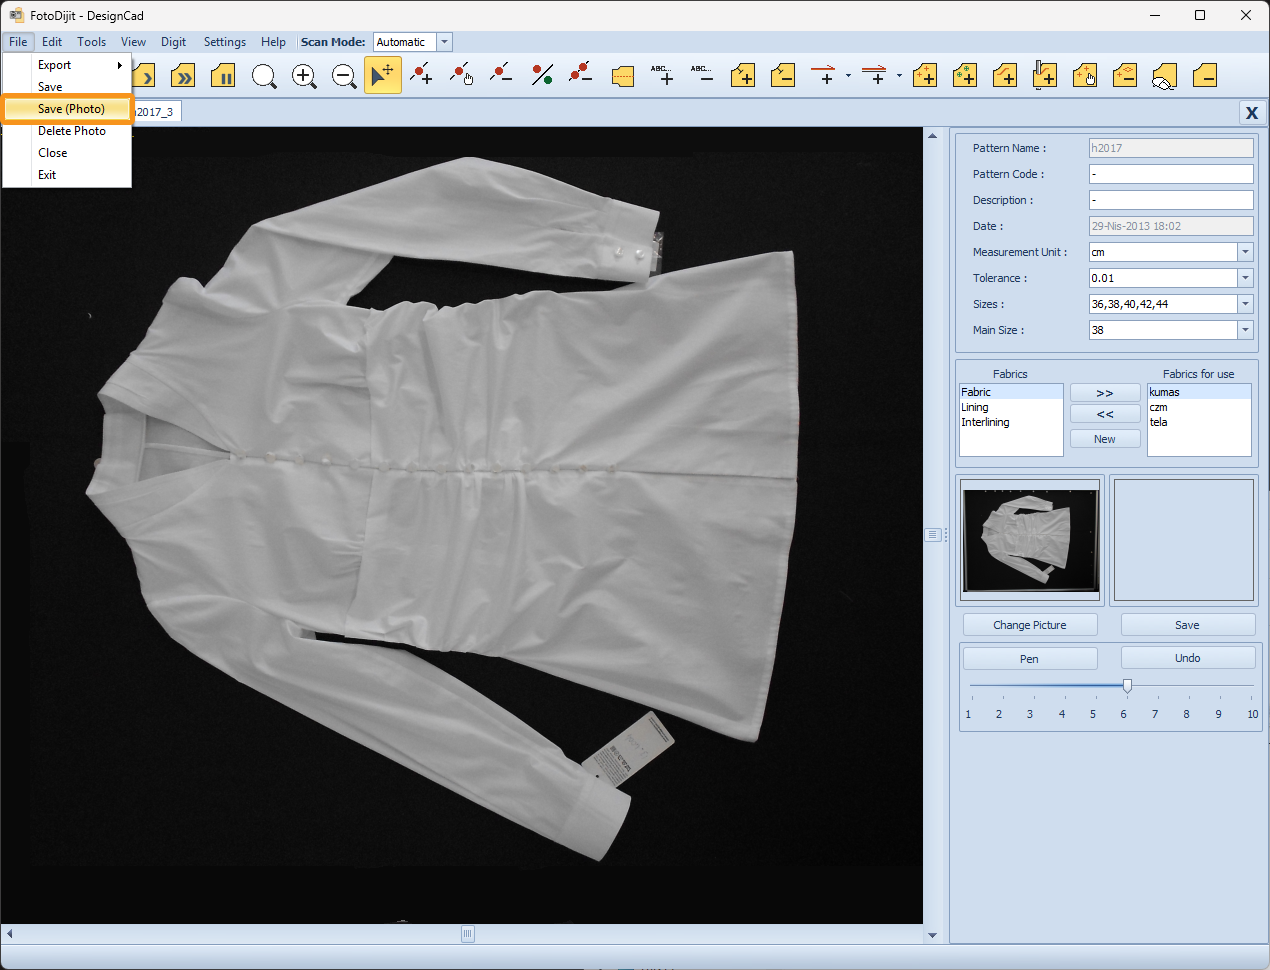The height and width of the screenshot is (970, 1270).
Task: Click the double-arrow fast forward icon
Action: pos(183,76)
